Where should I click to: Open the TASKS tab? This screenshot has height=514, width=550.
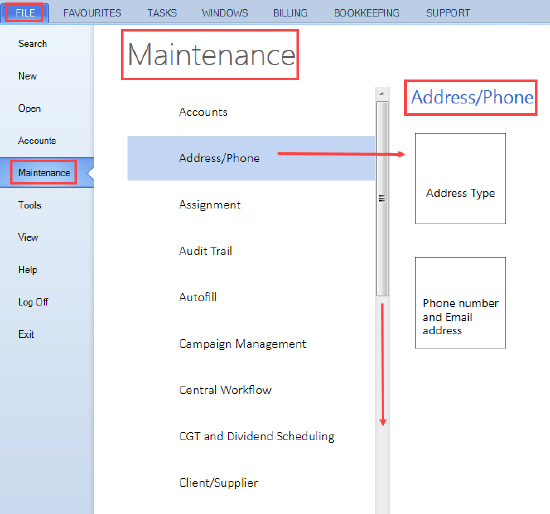(162, 13)
